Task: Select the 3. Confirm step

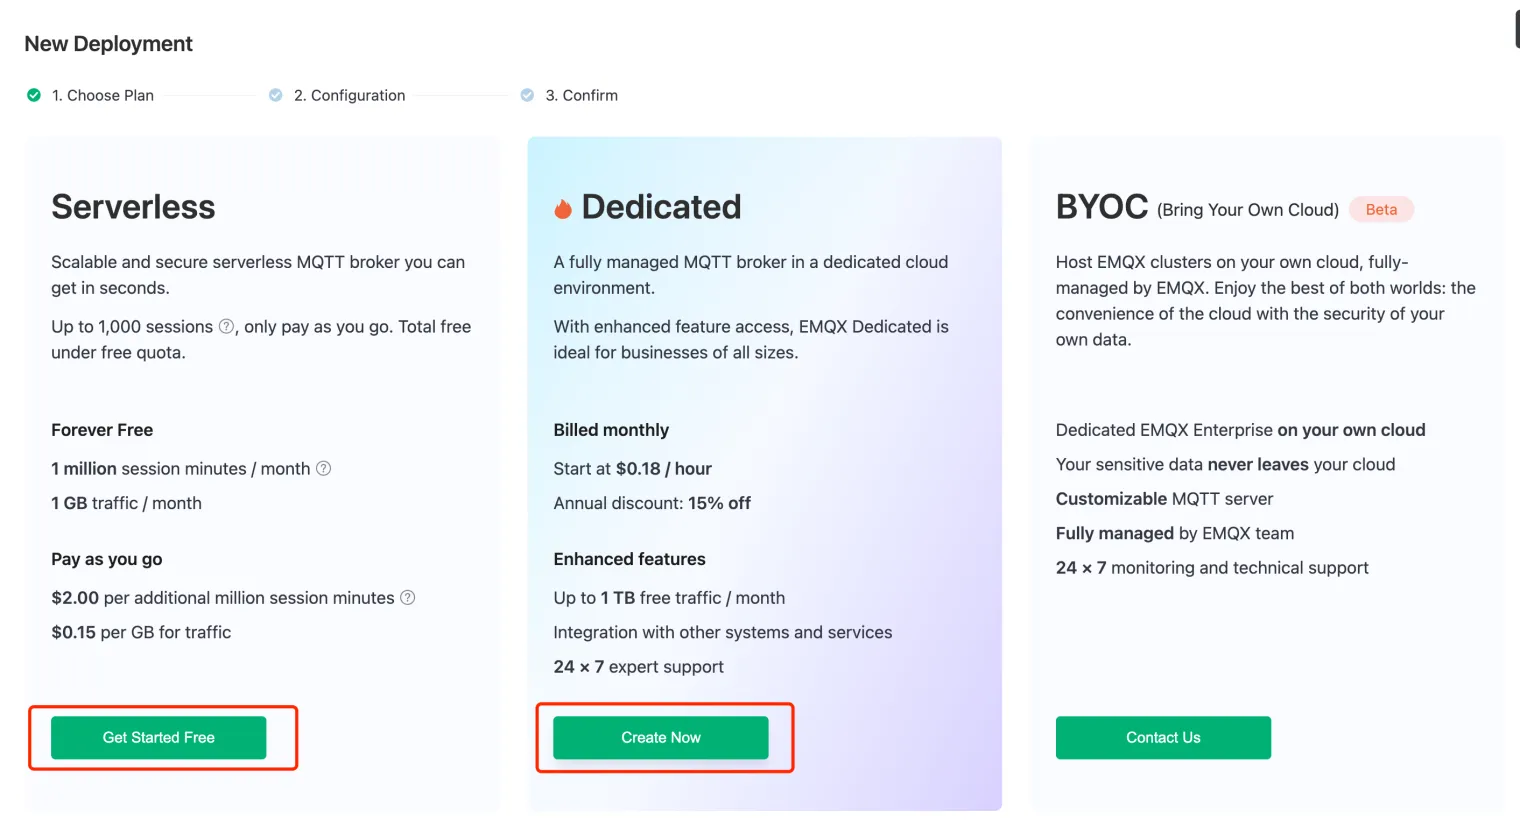Action: pos(581,95)
